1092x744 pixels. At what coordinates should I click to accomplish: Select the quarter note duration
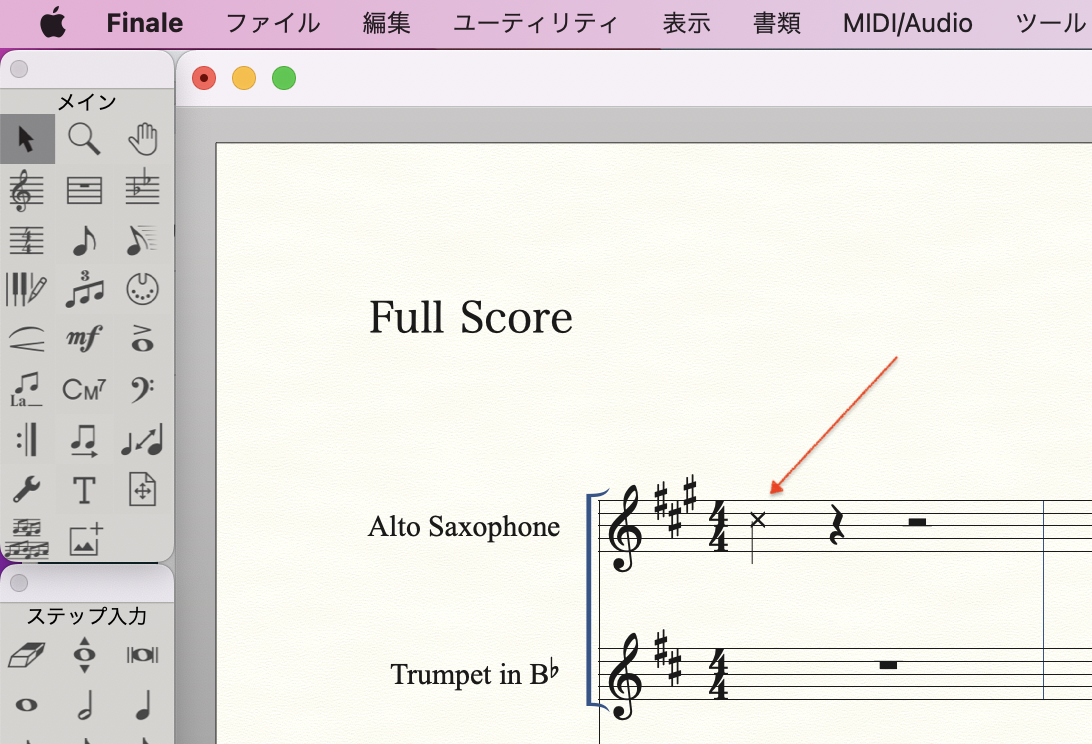tap(143, 705)
